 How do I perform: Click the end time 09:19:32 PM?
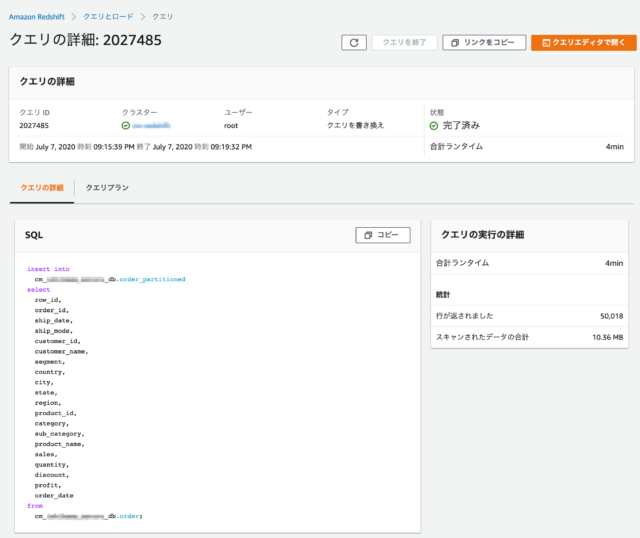pyautogui.click(x=231, y=147)
